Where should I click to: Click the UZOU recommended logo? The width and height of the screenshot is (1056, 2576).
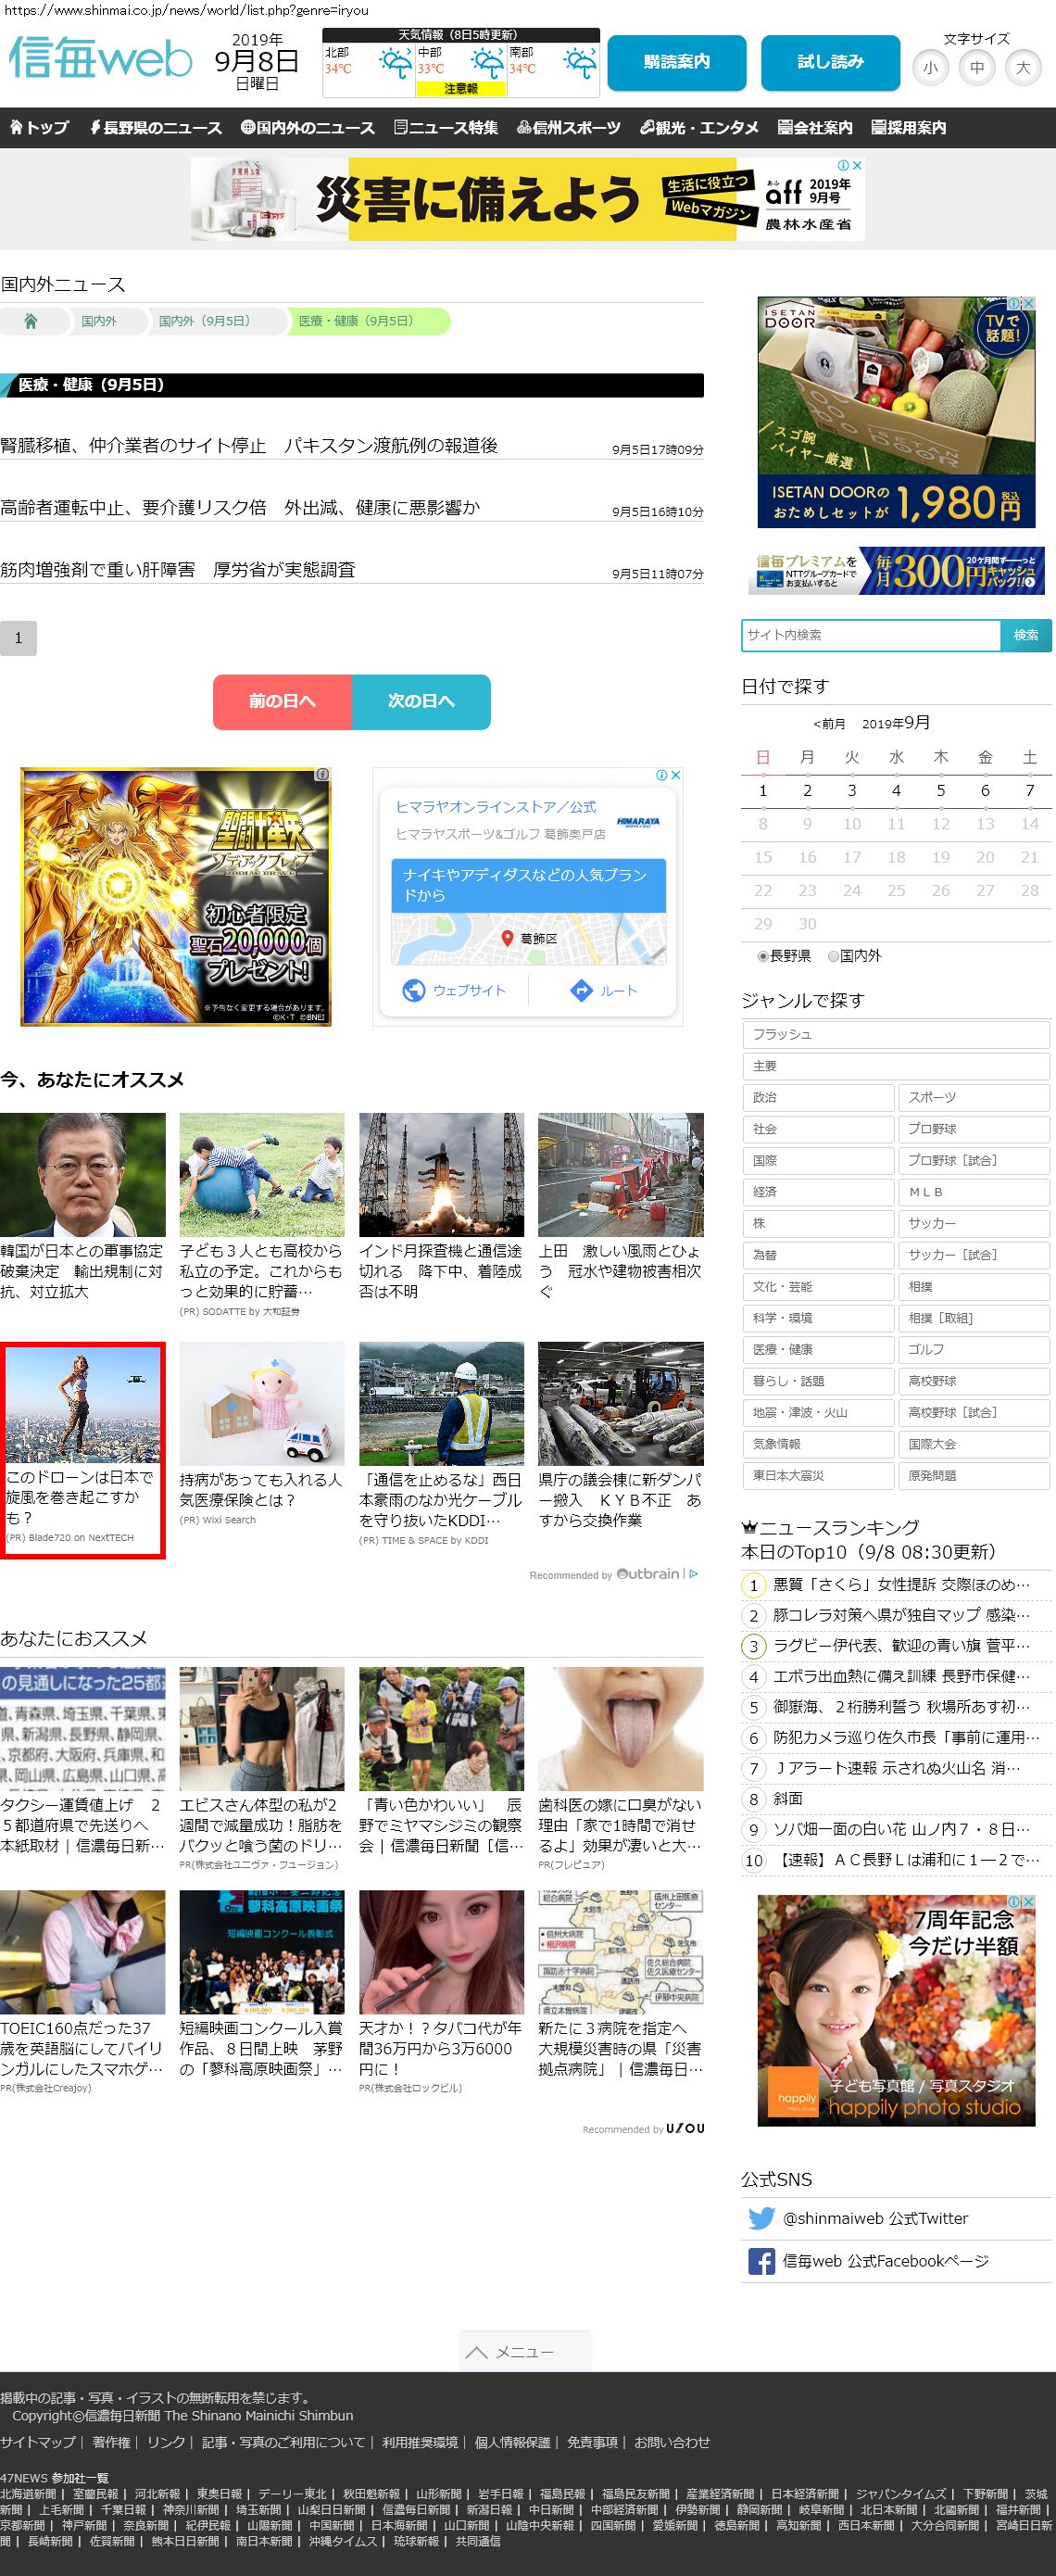(686, 2129)
